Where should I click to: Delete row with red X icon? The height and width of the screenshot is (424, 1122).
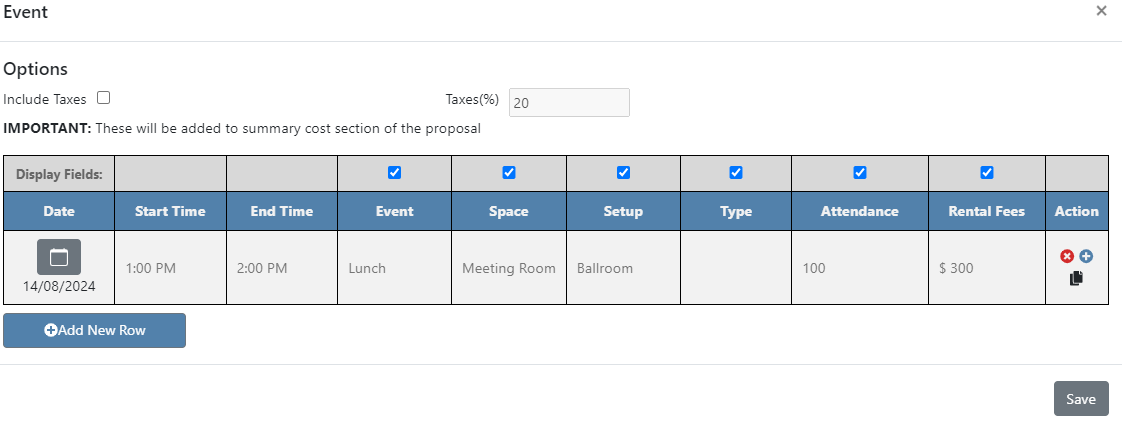tap(1067, 256)
